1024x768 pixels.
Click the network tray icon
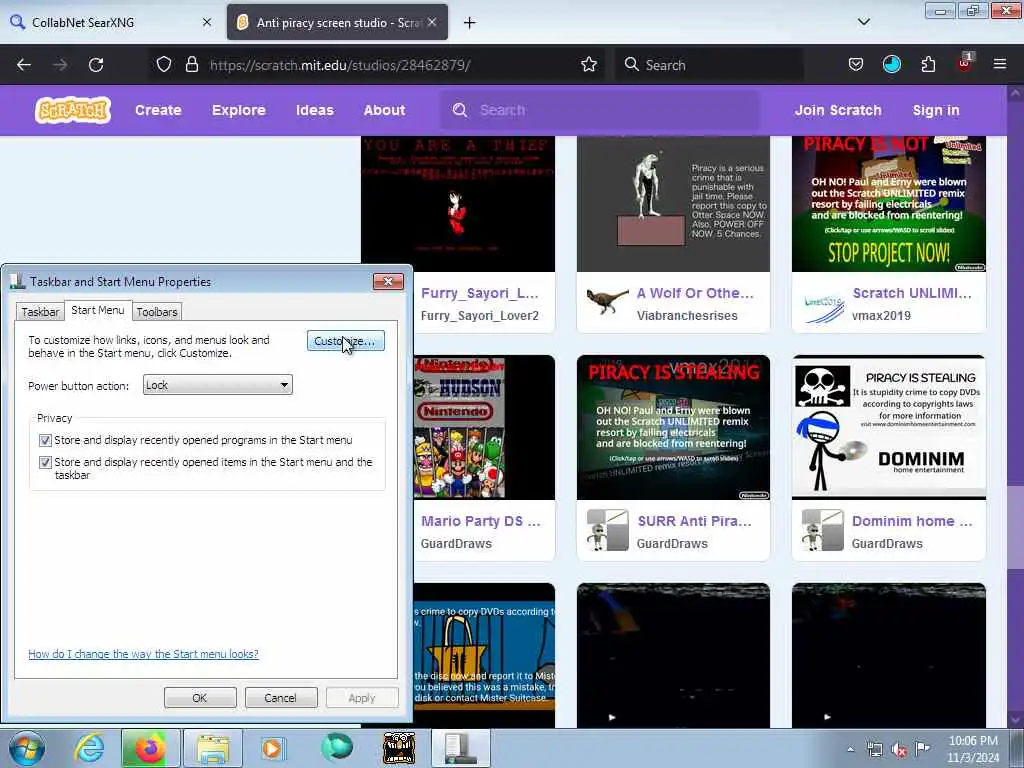[x=874, y=750]
